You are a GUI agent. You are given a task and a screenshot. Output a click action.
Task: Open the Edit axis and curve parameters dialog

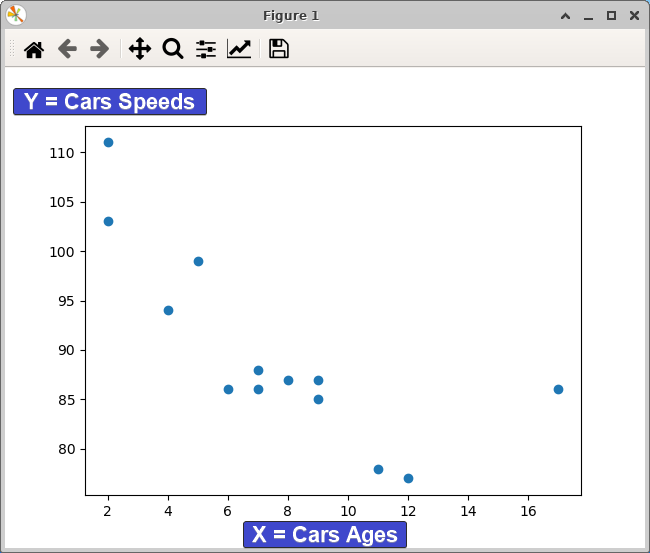(239, 49)
